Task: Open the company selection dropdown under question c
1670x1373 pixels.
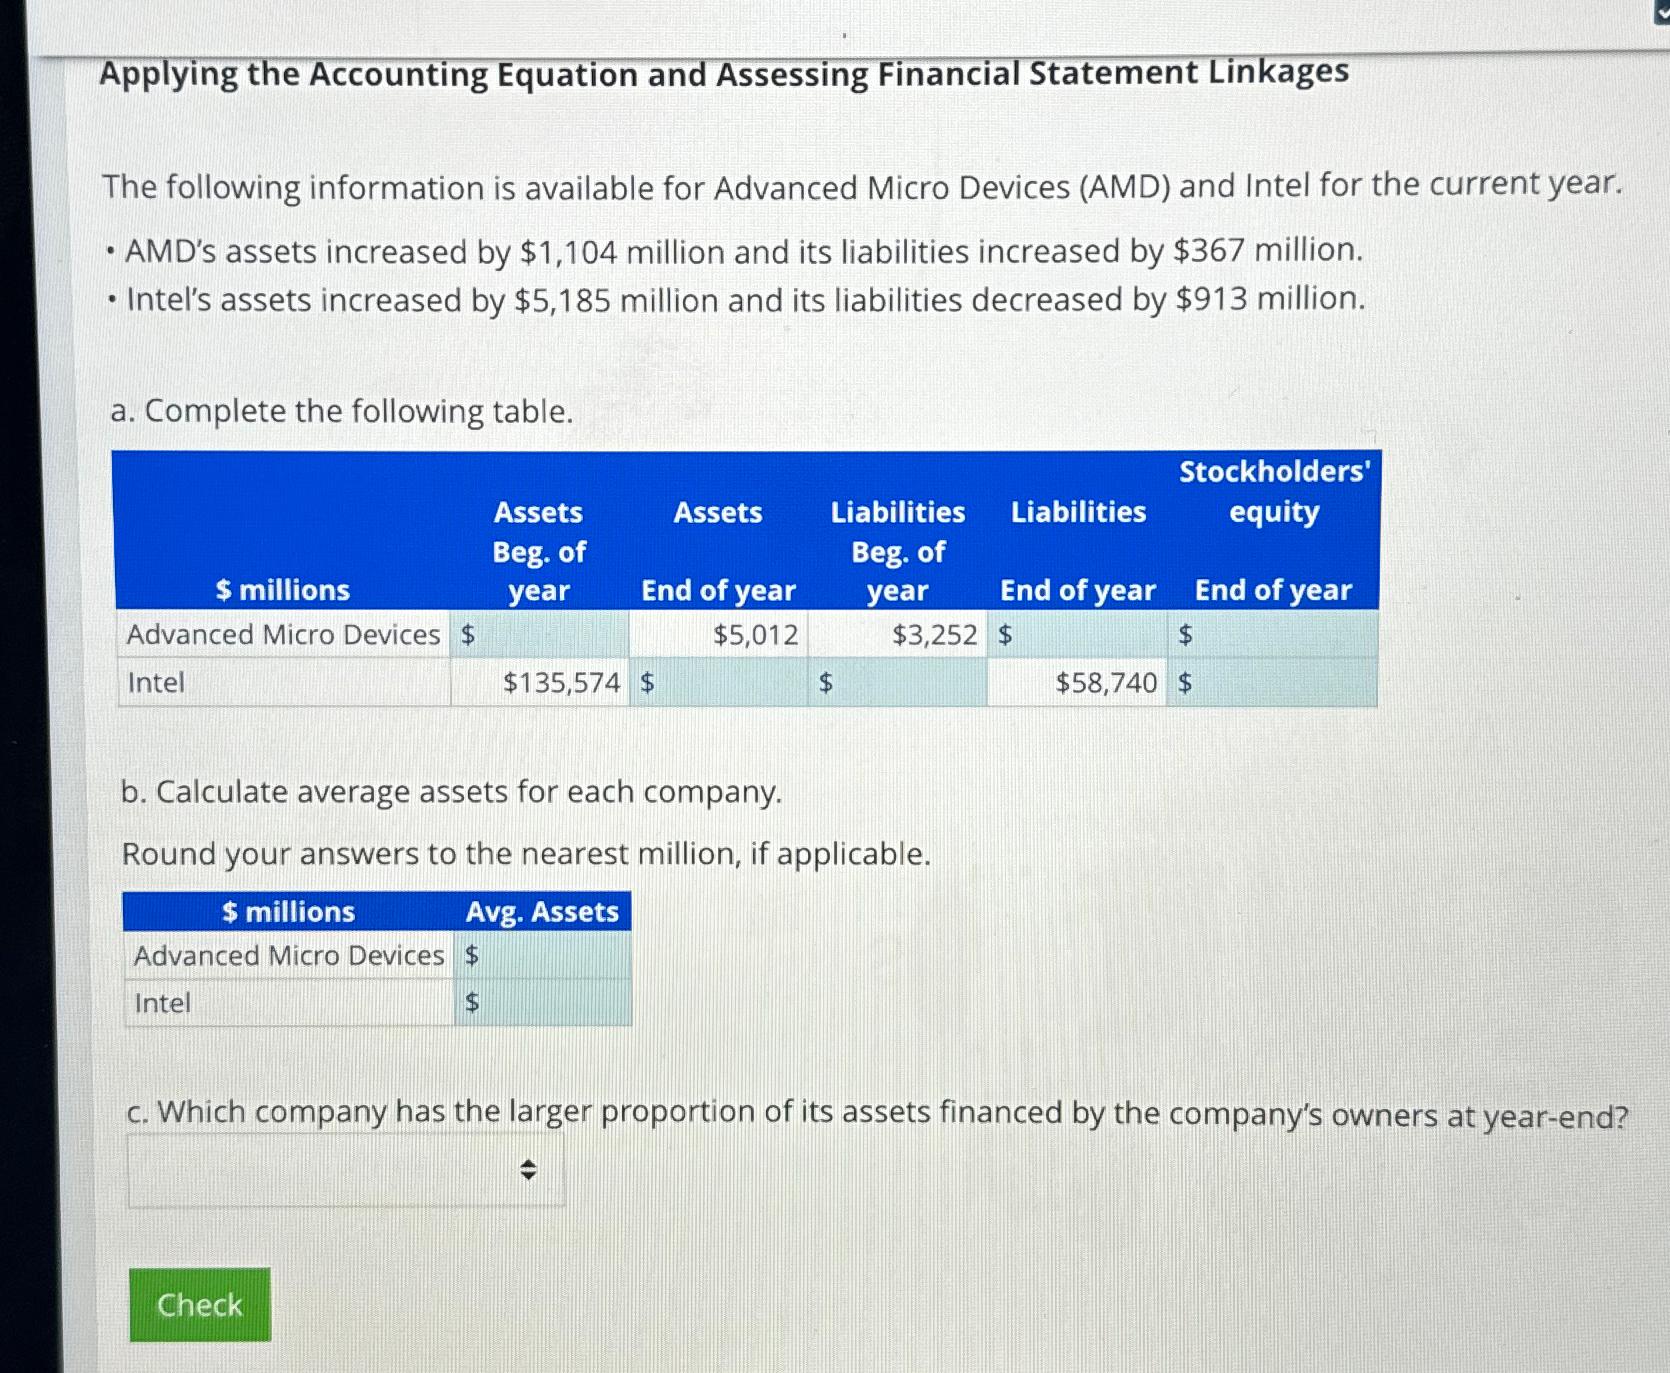Action: [345, 1168]
